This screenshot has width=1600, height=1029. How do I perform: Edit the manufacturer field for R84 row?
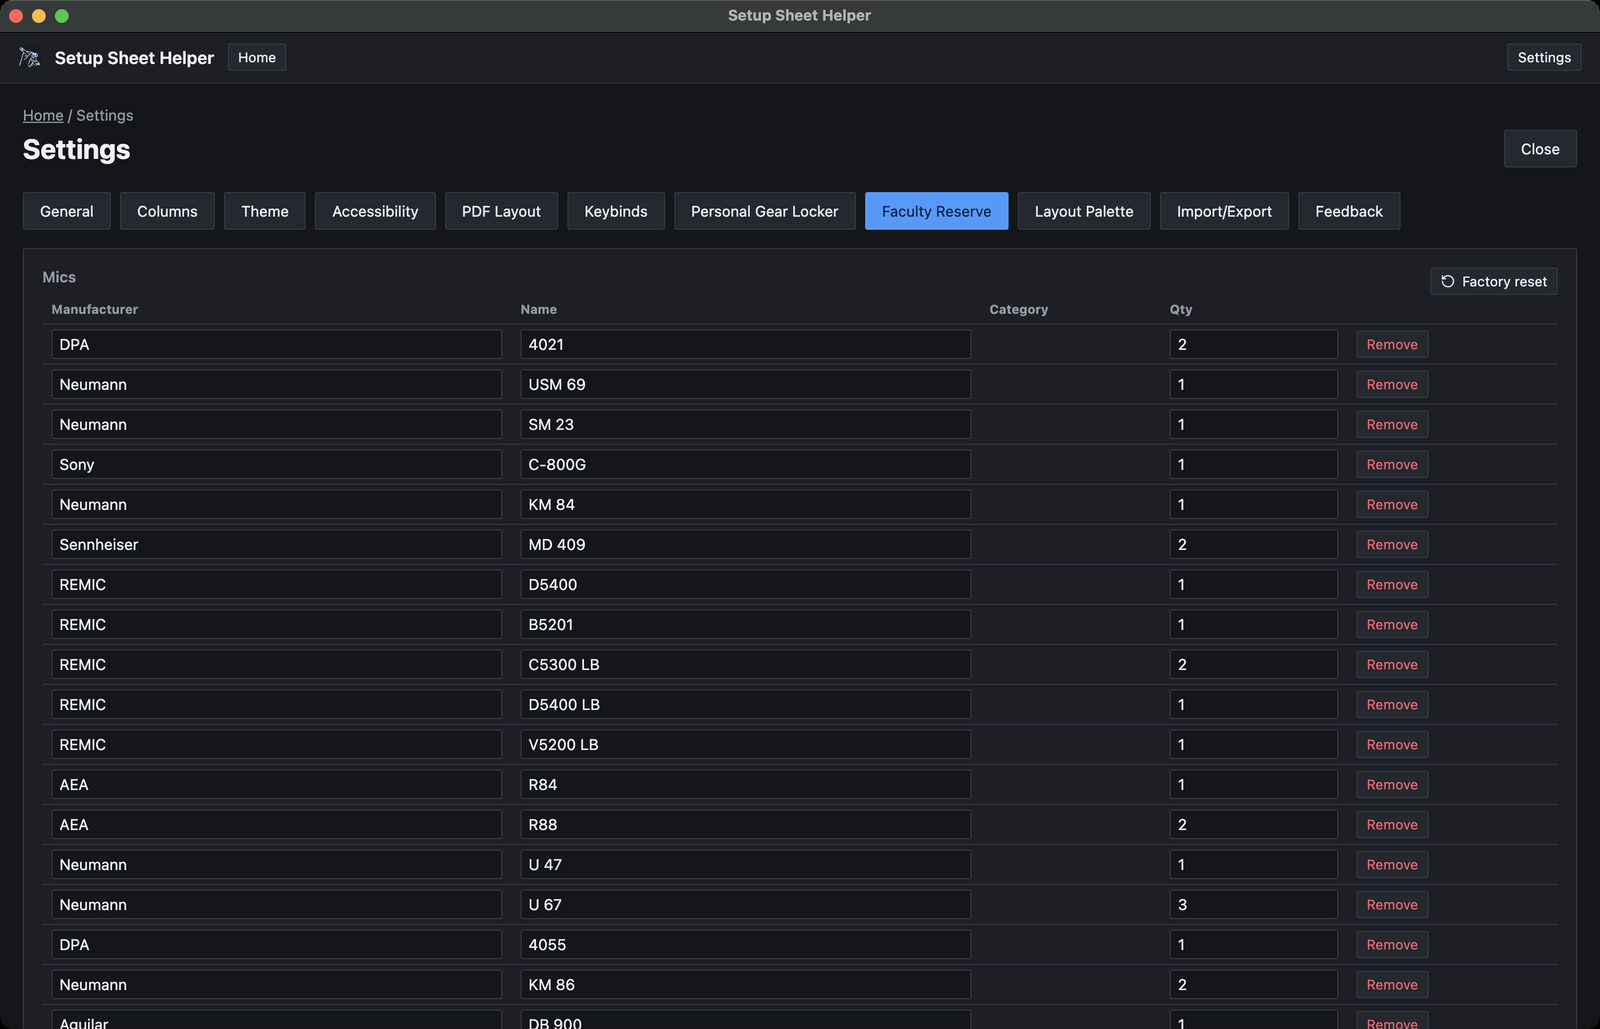(x=276, y=784)
